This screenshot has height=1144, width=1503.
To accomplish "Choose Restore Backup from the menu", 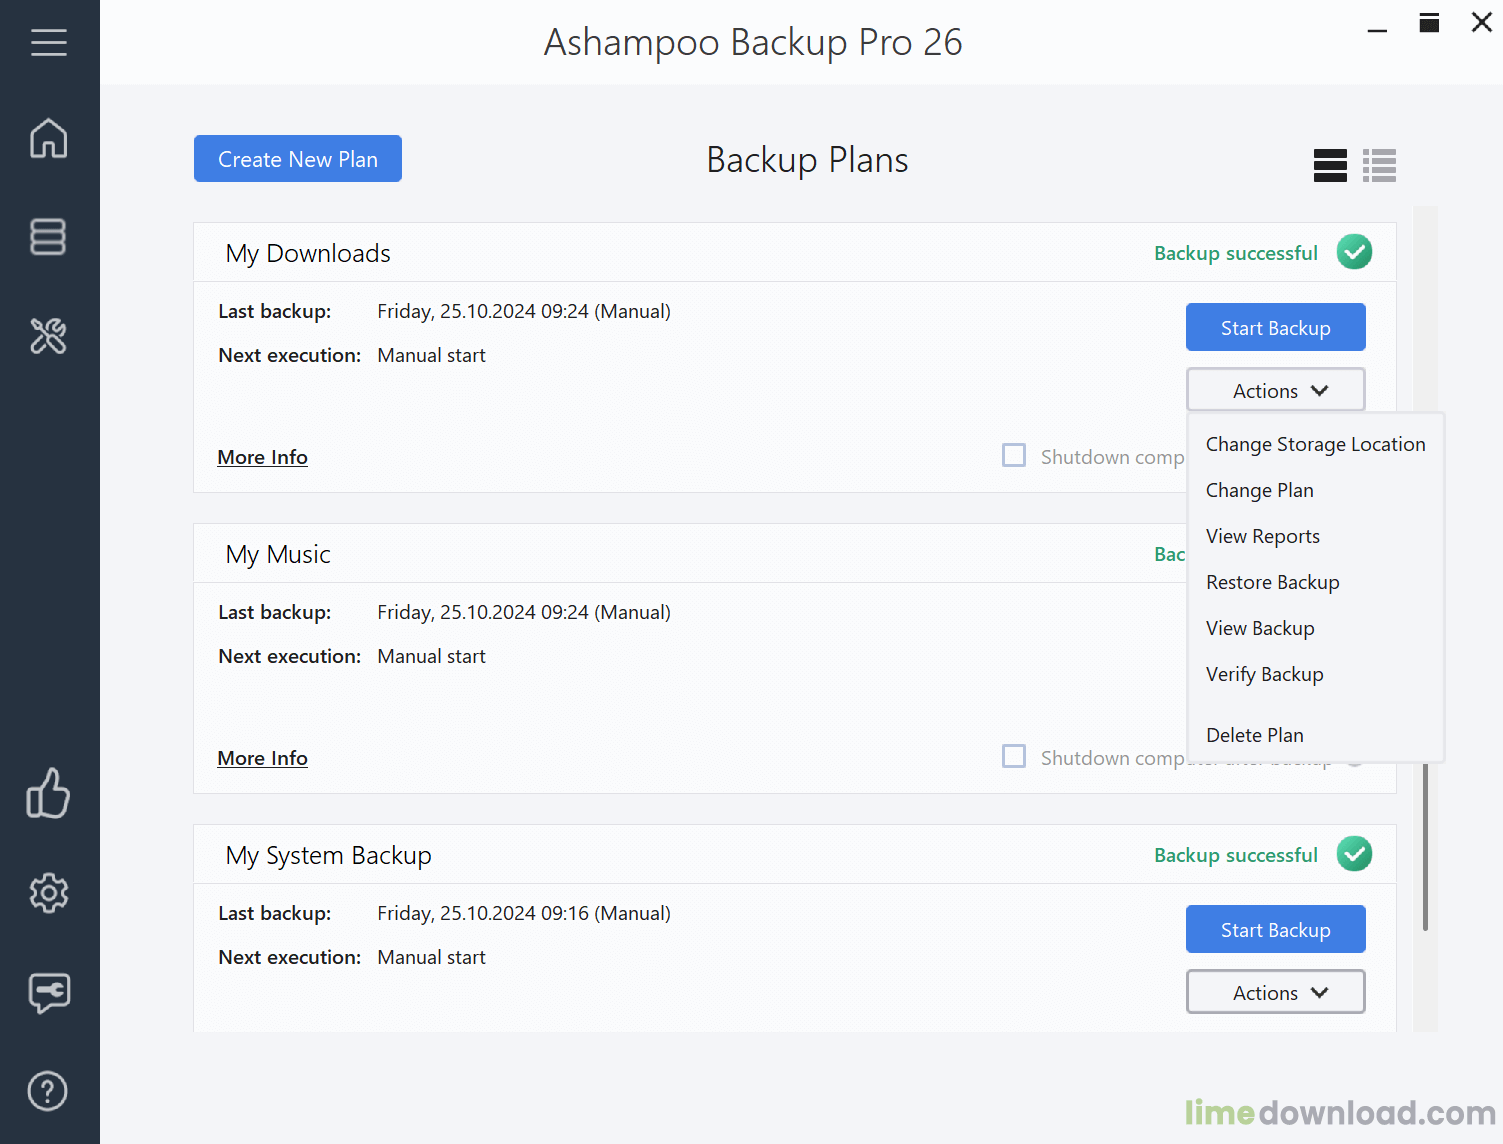I will (x=1272, y=582).
